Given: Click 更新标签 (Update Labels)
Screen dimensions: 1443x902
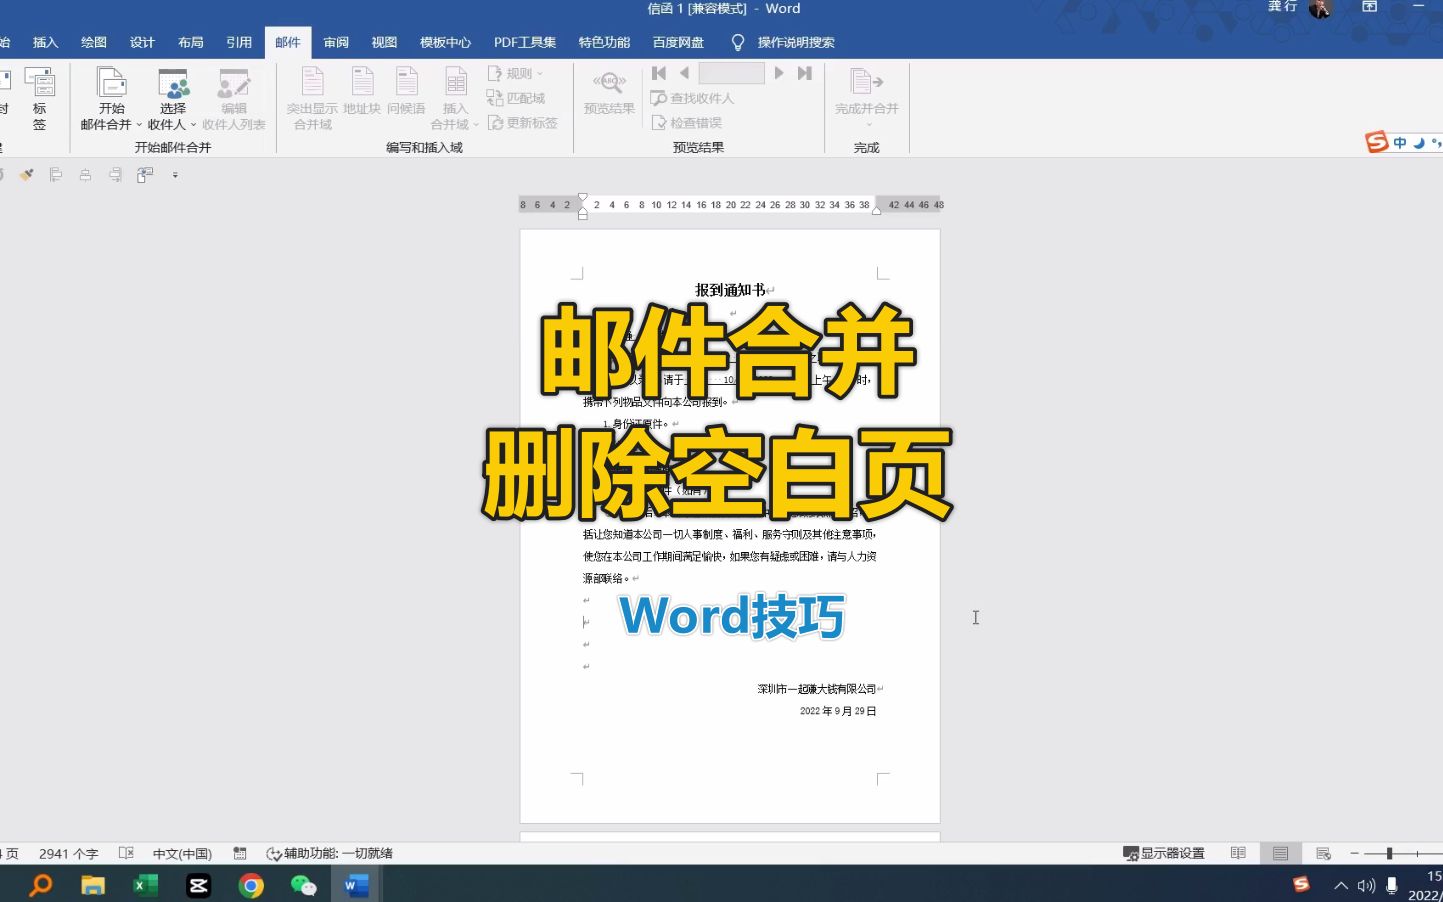Looking at the screenshot, I should tap(522, 123).
